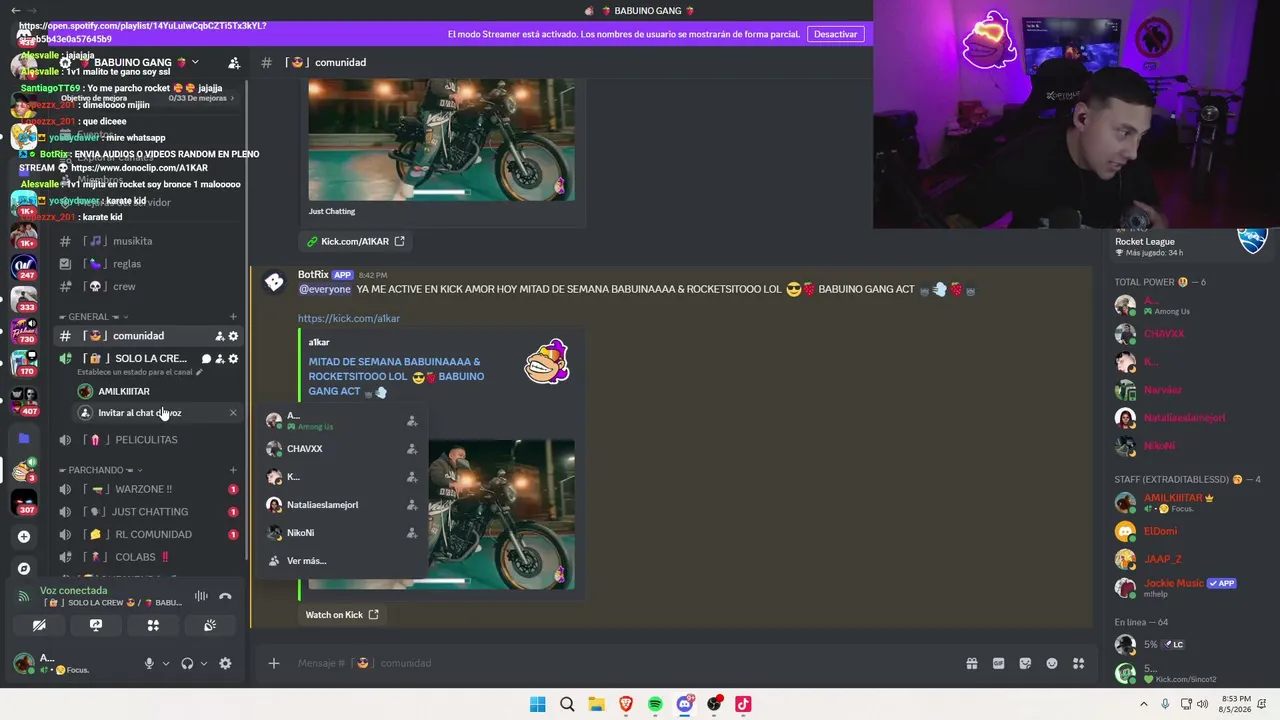Open the Kick.com/A1KAR link button
1280x720 pixels.
356,241
